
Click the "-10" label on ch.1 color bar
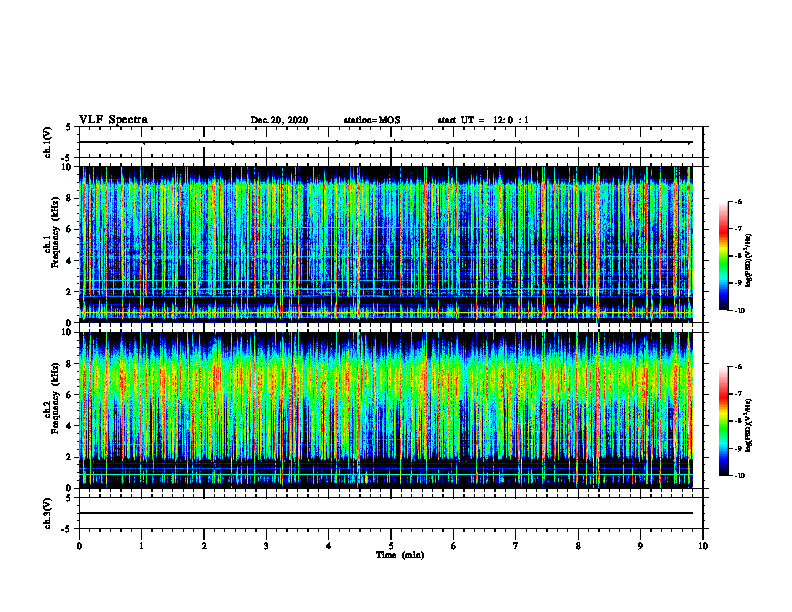pyautogui.click(x=740, y=311)
